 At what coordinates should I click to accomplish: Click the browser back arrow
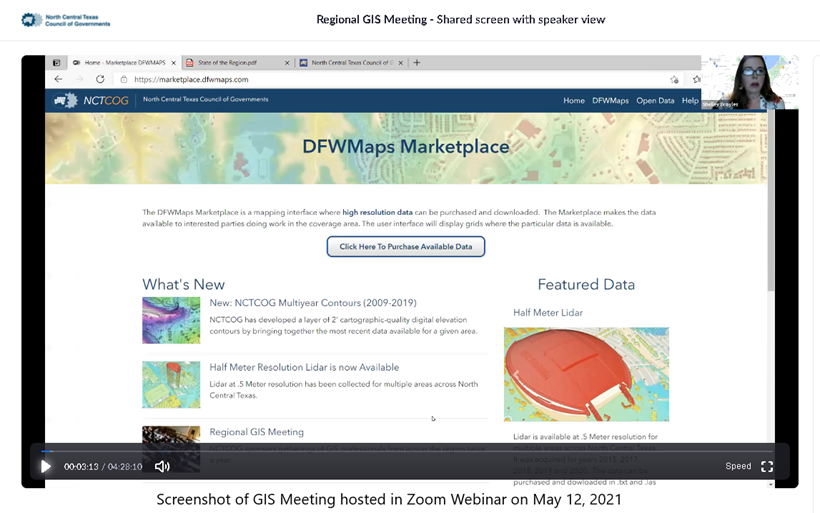59,79
